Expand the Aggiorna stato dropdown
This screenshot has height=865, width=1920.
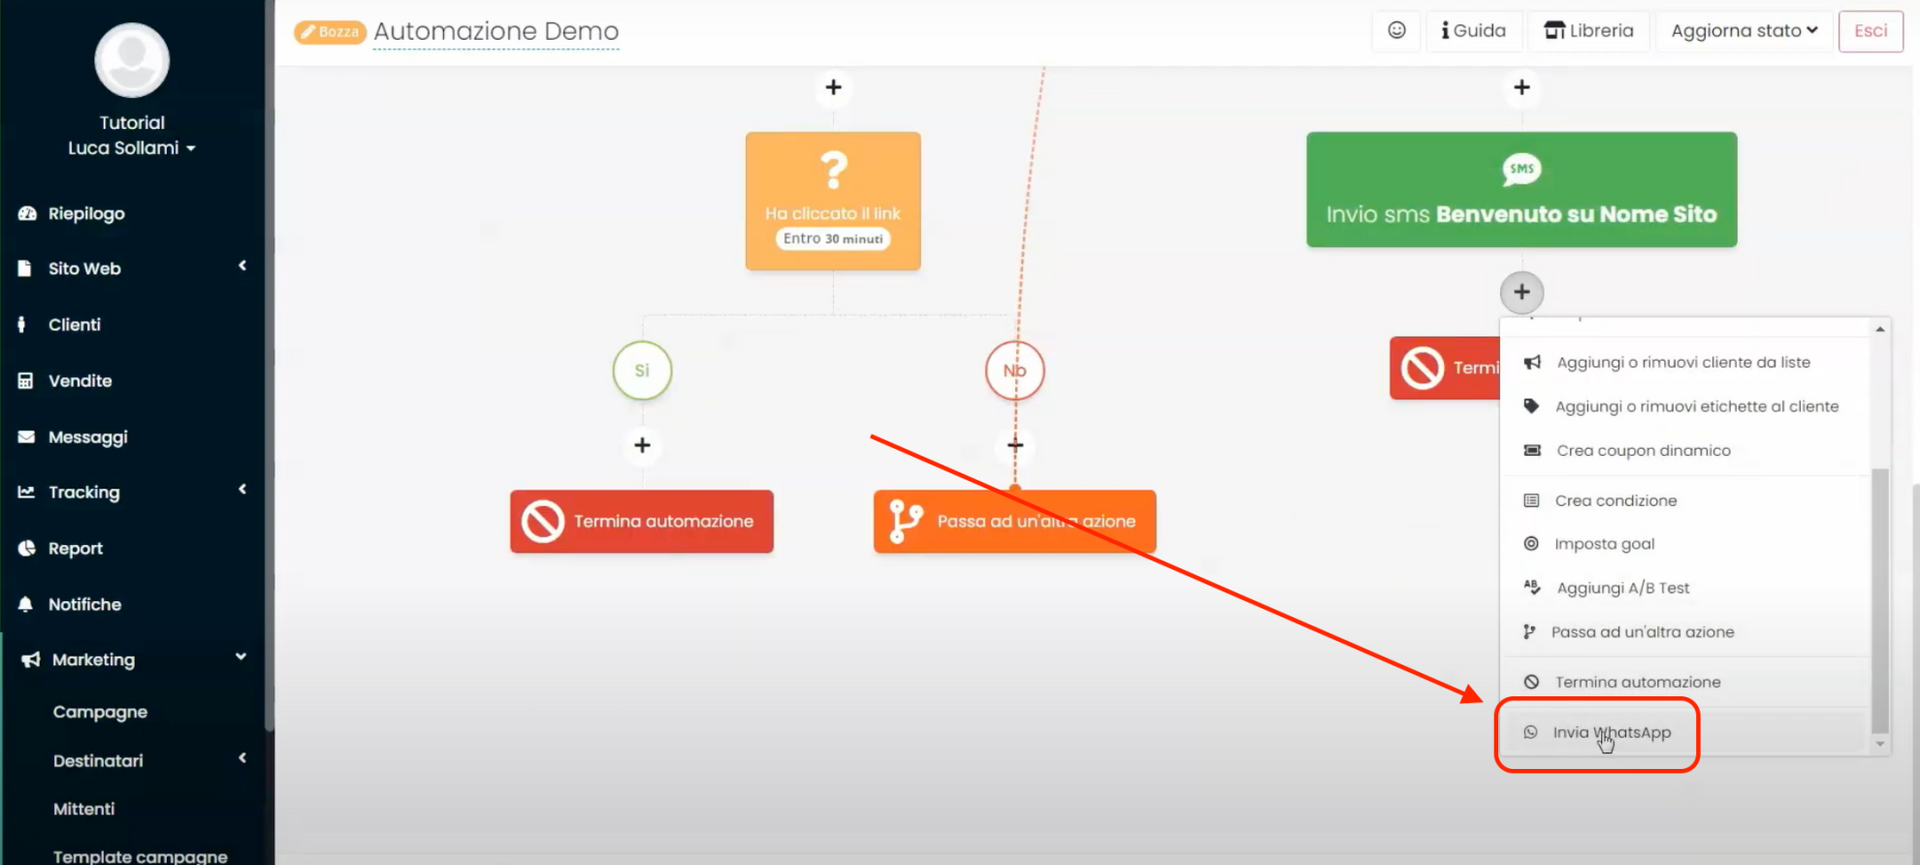tap(1744, 31)
